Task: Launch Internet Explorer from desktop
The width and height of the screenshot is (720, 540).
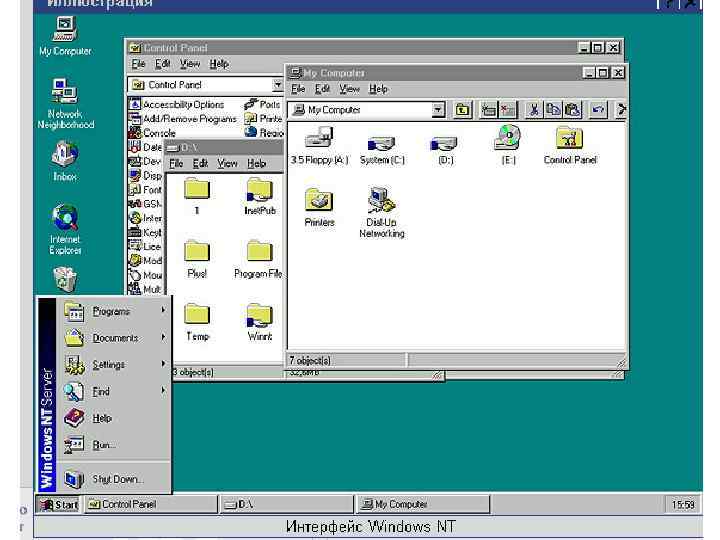Action: point(65,229)
